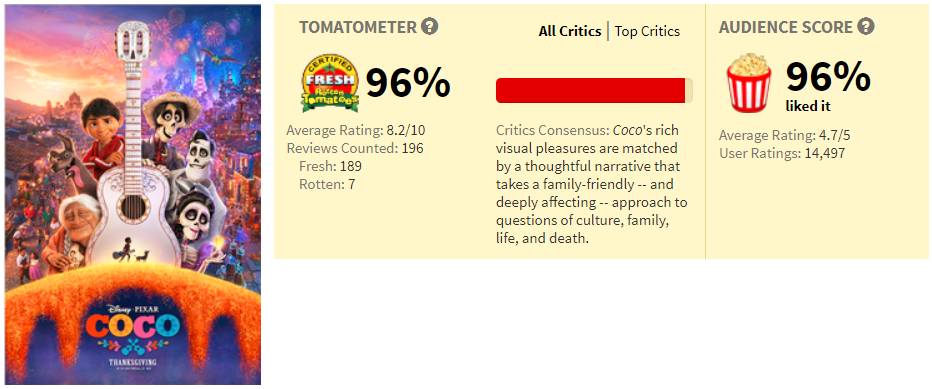Click the Critics Consensus paragraph
Image resolution: width=932 pixels, height=389 pixels.
click(x=591, y=184)
